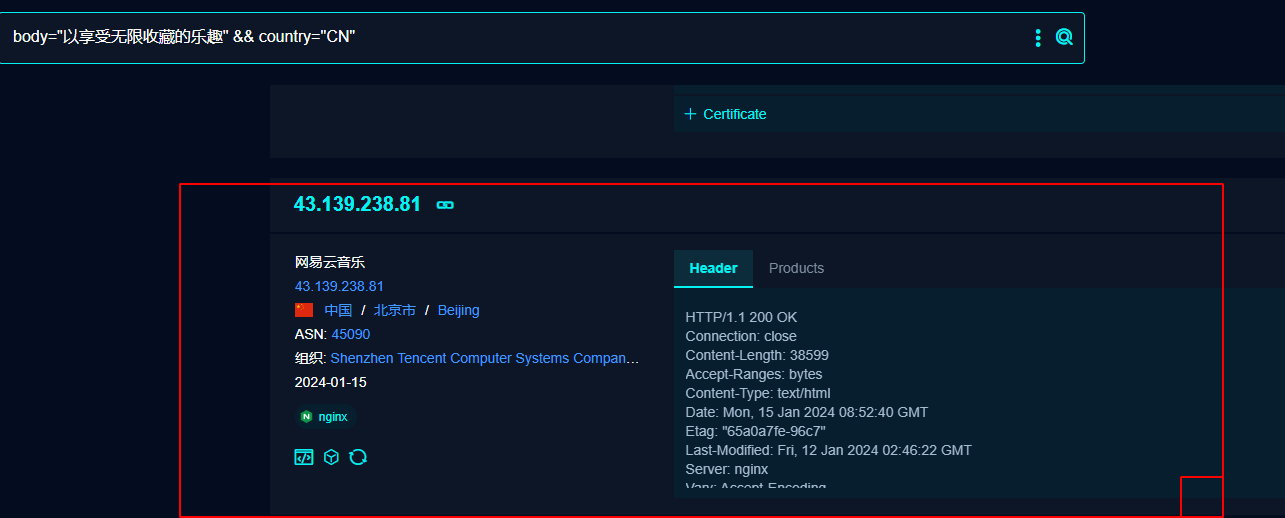Click the China flag icon

[x=304, y=310]
